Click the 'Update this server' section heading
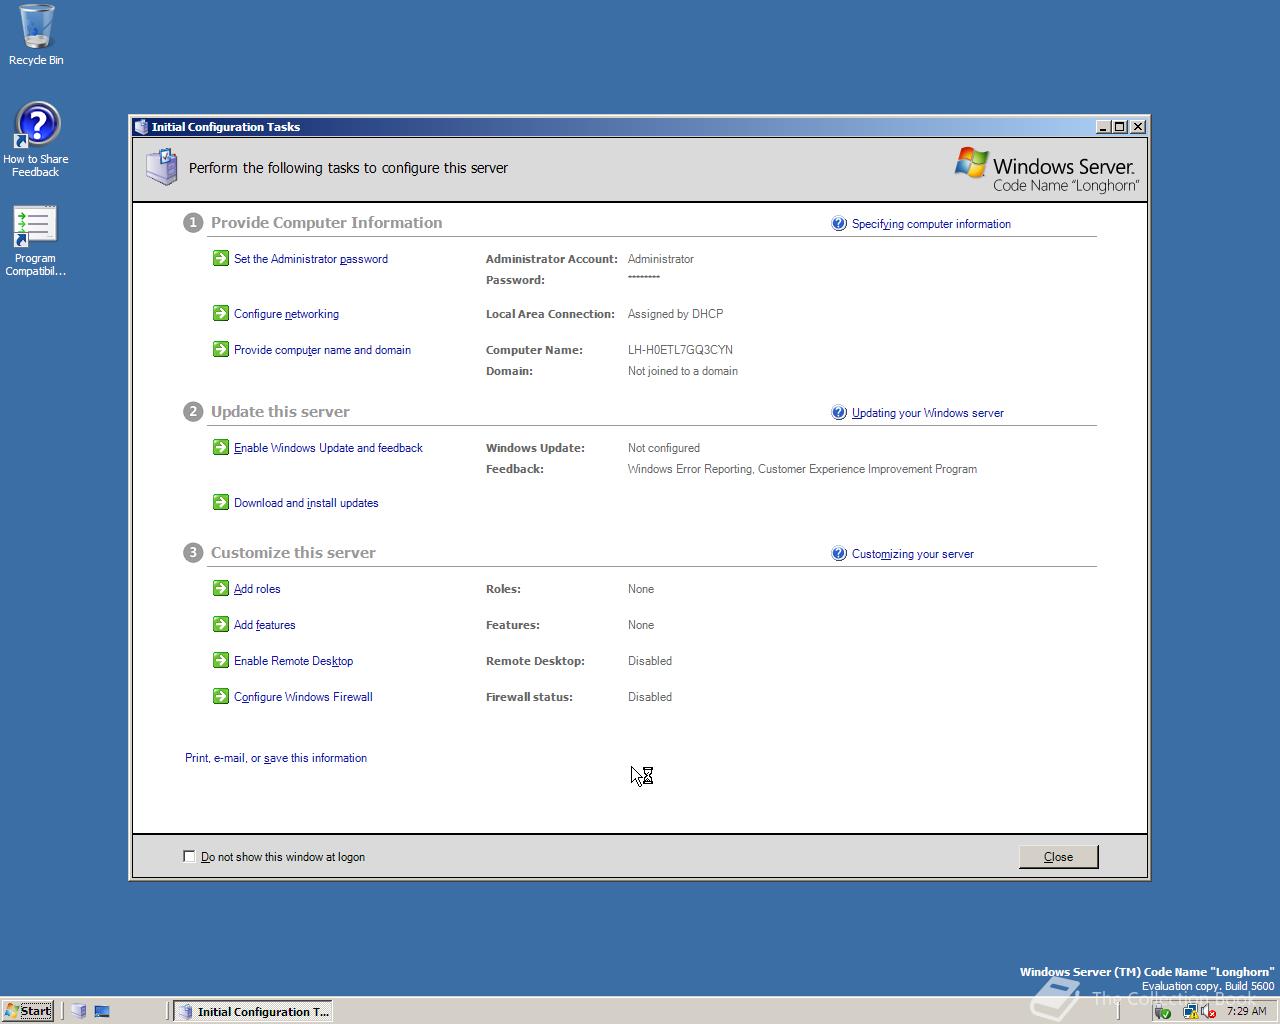 (280, 411)
